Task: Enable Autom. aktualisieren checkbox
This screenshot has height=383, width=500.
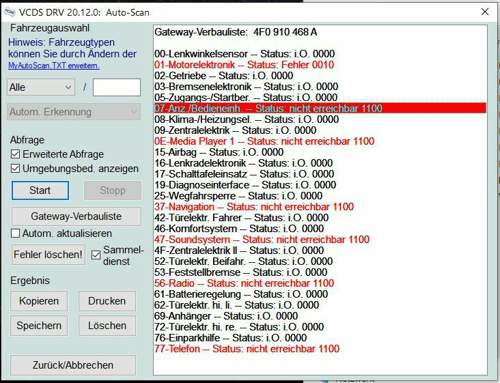Action: pyautogui.click(x=15, y=233)
